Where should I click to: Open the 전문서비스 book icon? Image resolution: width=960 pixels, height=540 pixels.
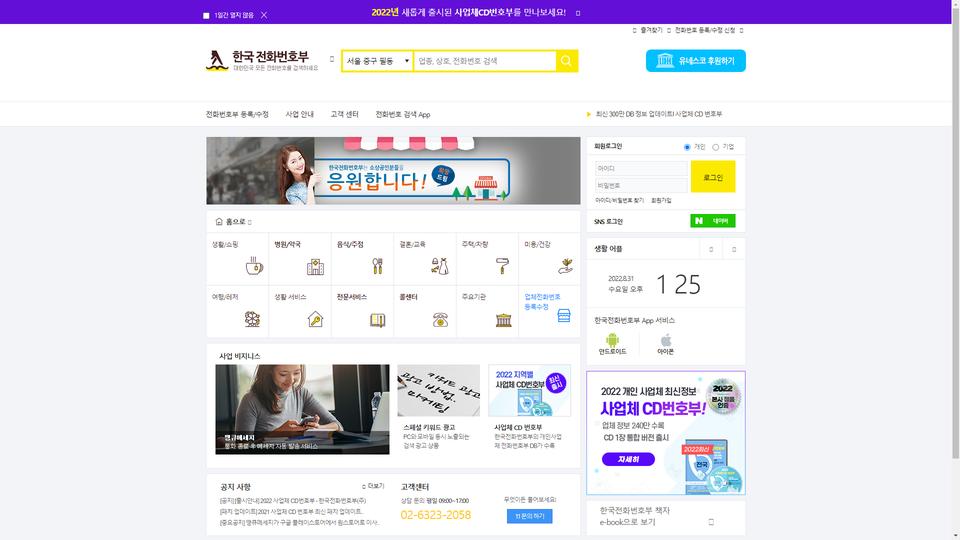378,320
